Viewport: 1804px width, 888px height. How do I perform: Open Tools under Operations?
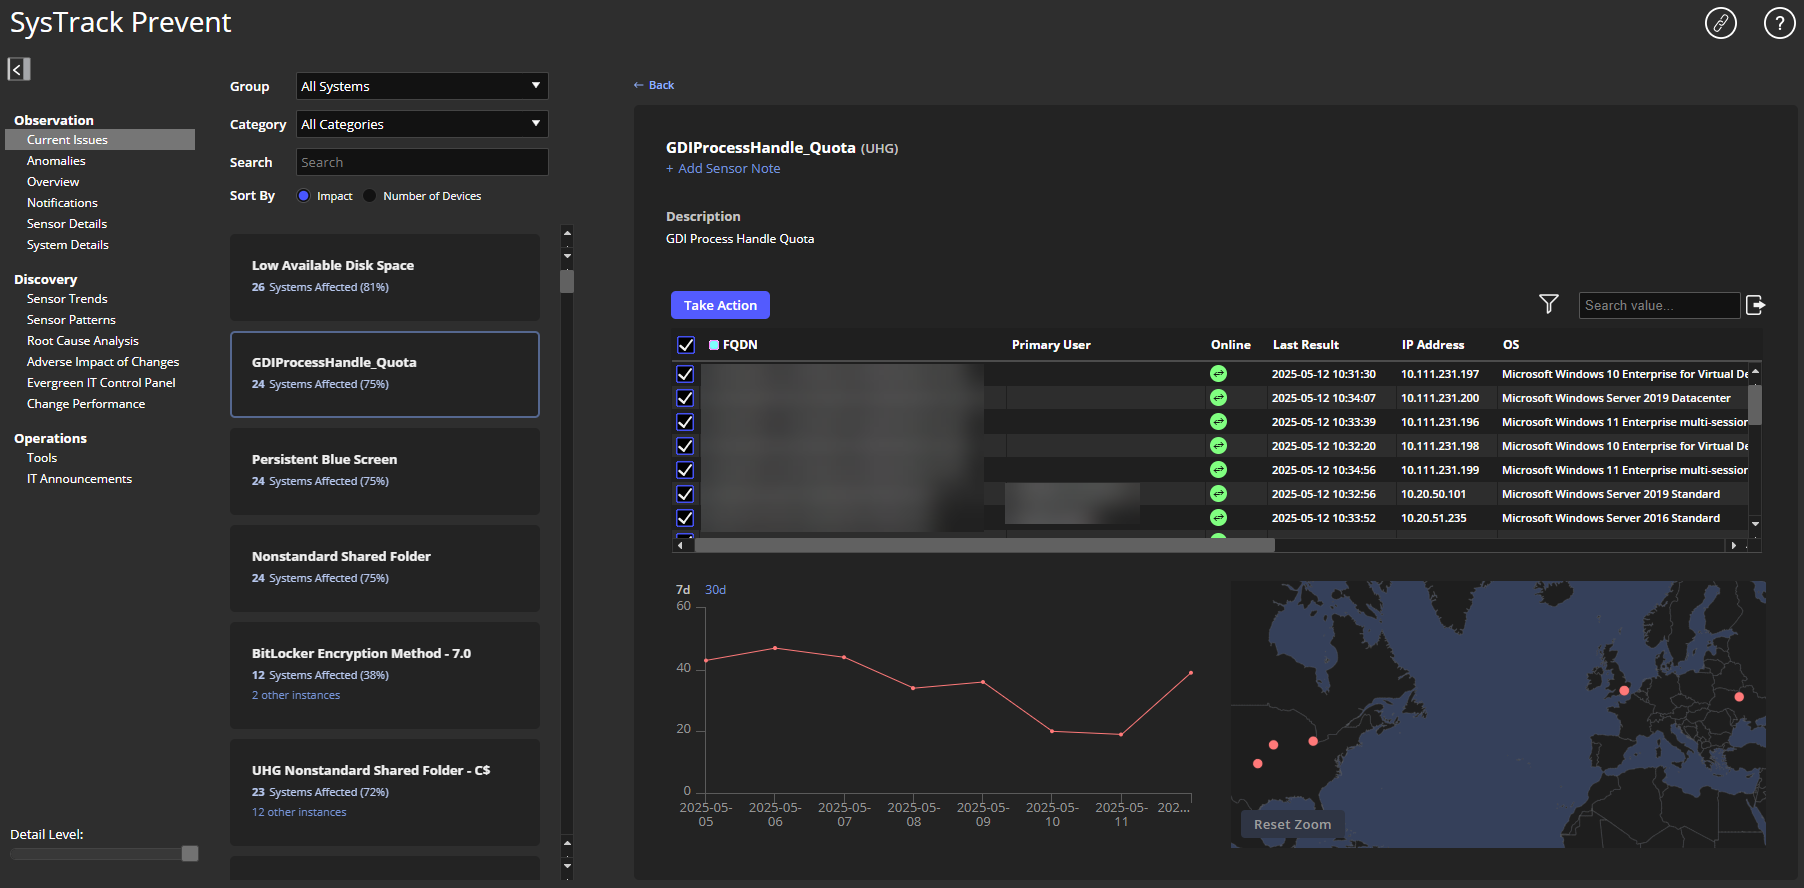42,458
